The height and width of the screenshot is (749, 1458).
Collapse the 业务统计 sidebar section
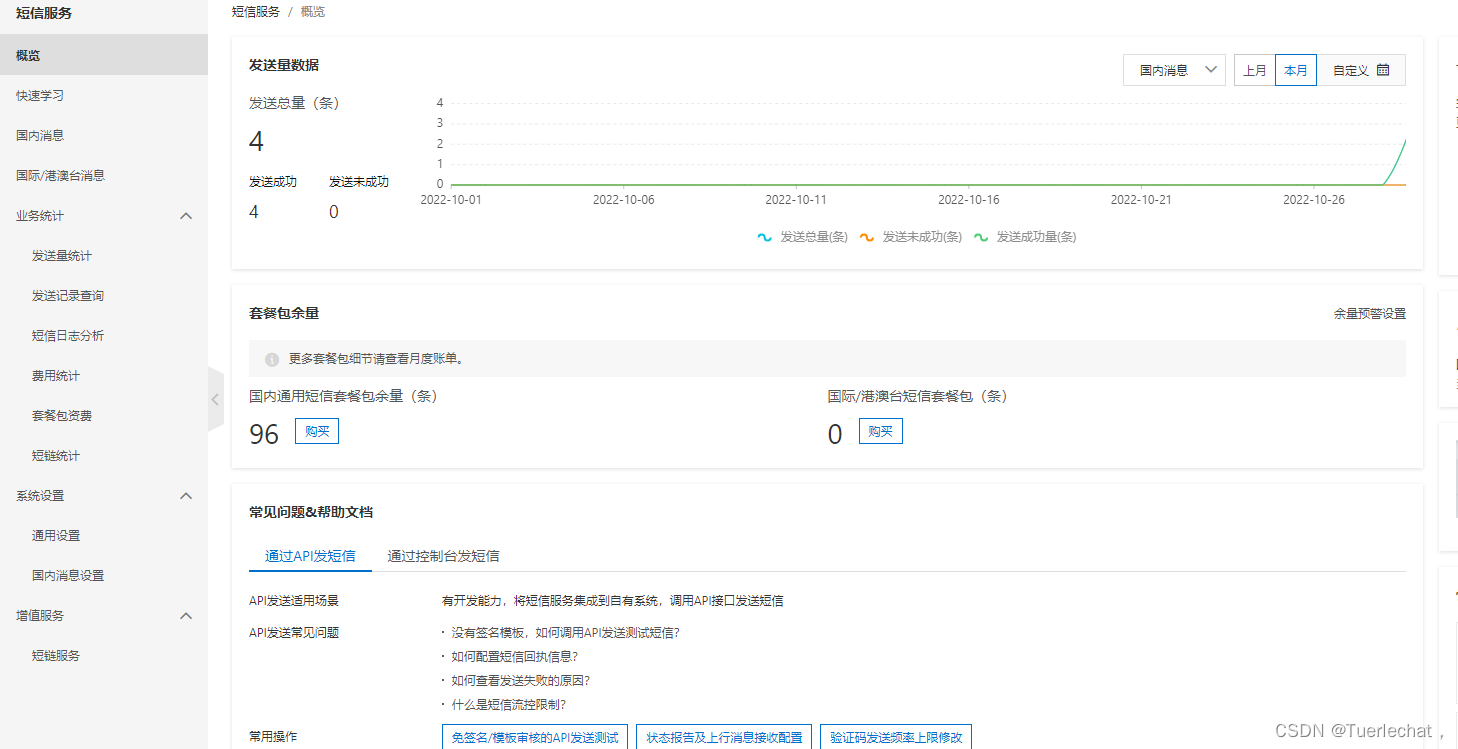(186, 215)
